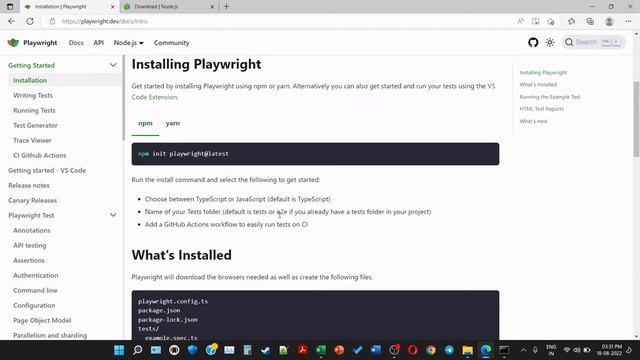Jump to What's Installed in table of contents
Image resolution: width=640 pixels, height=360 pixels.
538,84
